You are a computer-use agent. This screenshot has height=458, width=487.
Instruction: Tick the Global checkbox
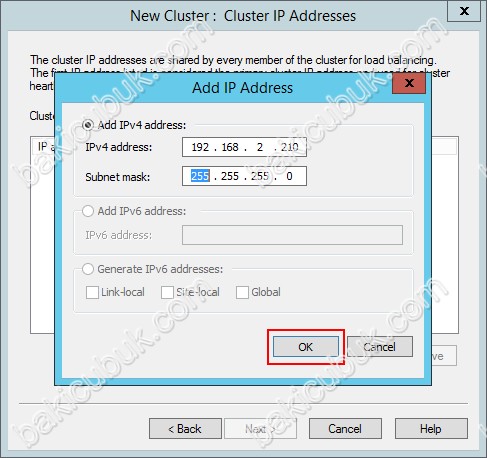pyautogui.click(x=242, y=292)
